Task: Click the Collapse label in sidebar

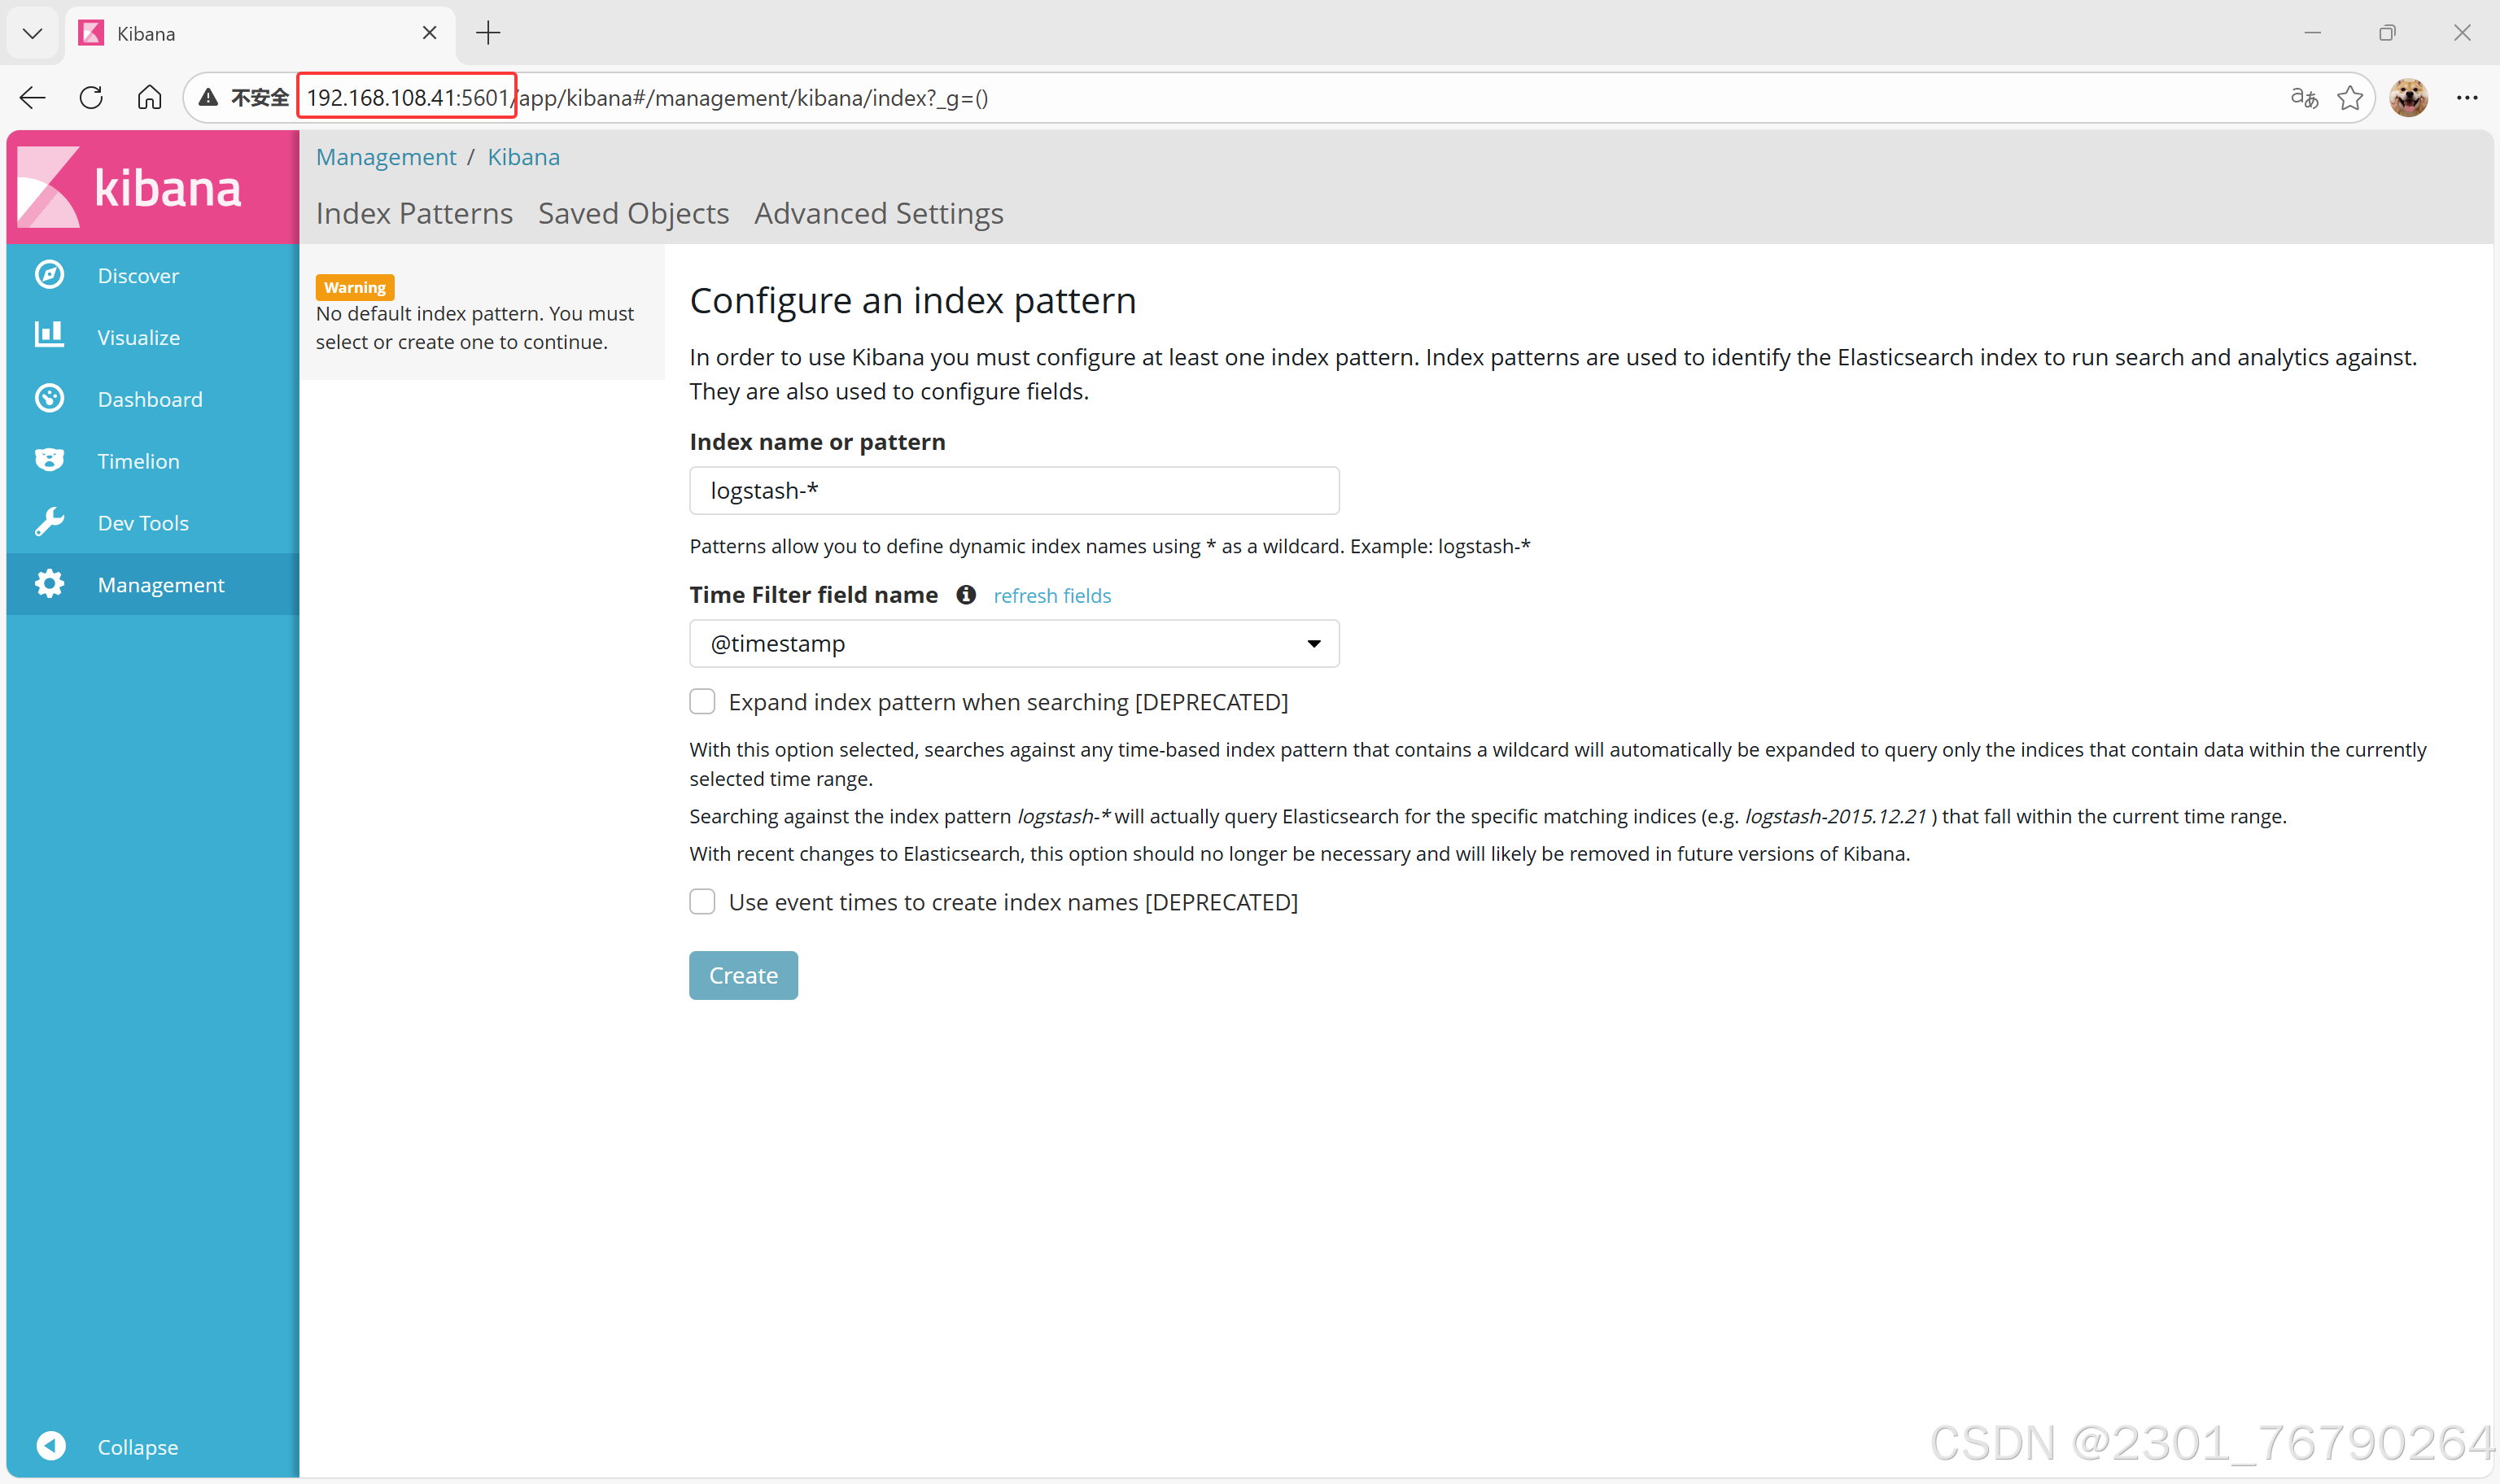Action: click(138, 1447)
